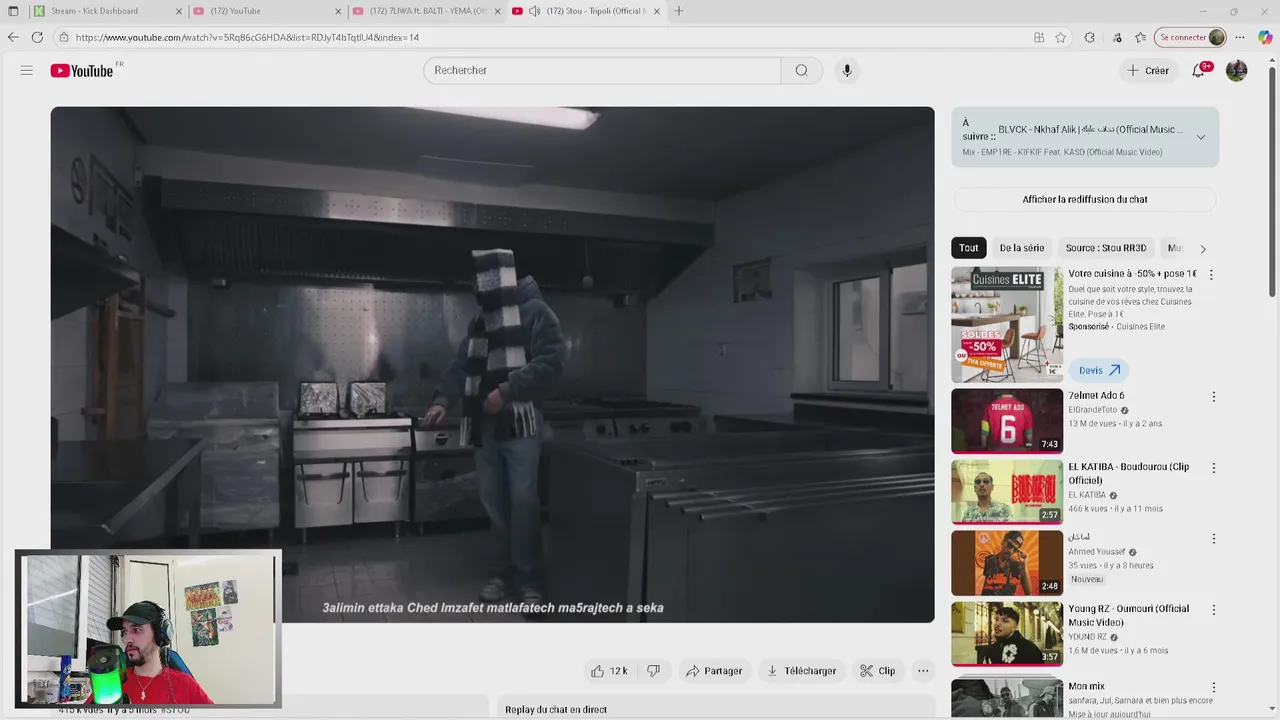Select the 'Tout' filter chip
The width and height of the screenshot is (1280, 720).
(969, 248)
